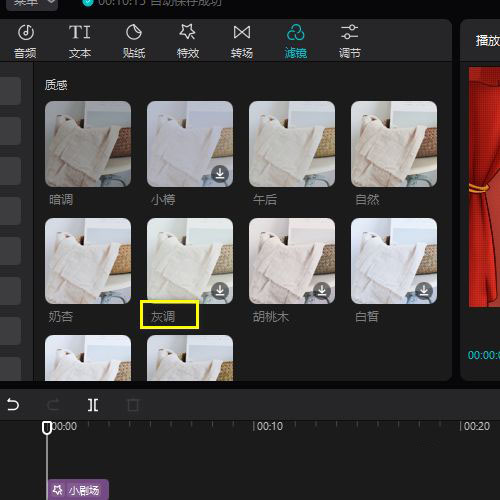Click the split clip icon
The height and width of the screenshot is (500, 500).
(x=93, y=405)
